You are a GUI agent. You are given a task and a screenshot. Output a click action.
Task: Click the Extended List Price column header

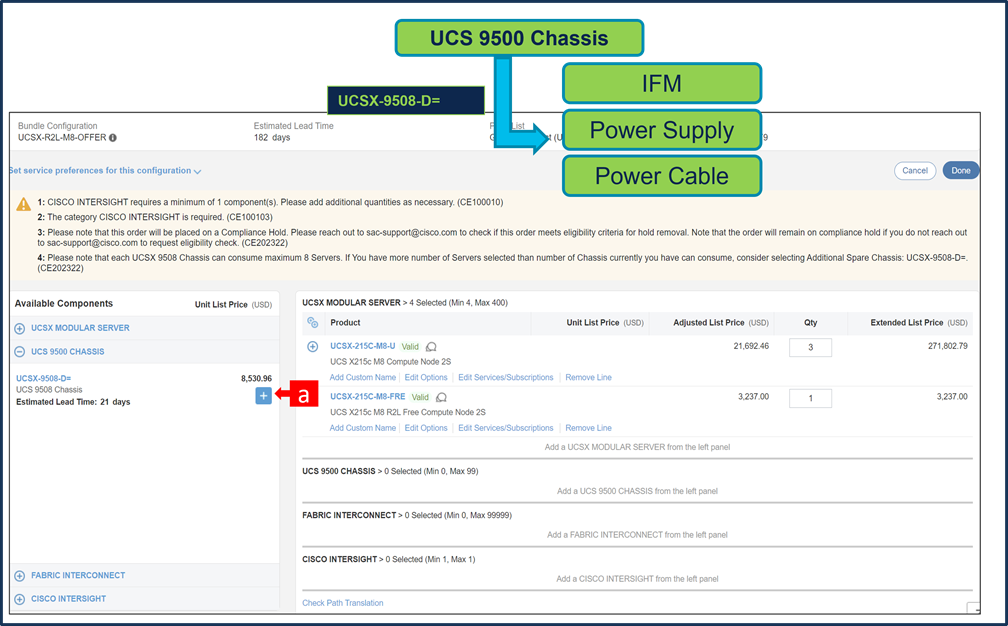pyautogui.click(x=919, y=323)
